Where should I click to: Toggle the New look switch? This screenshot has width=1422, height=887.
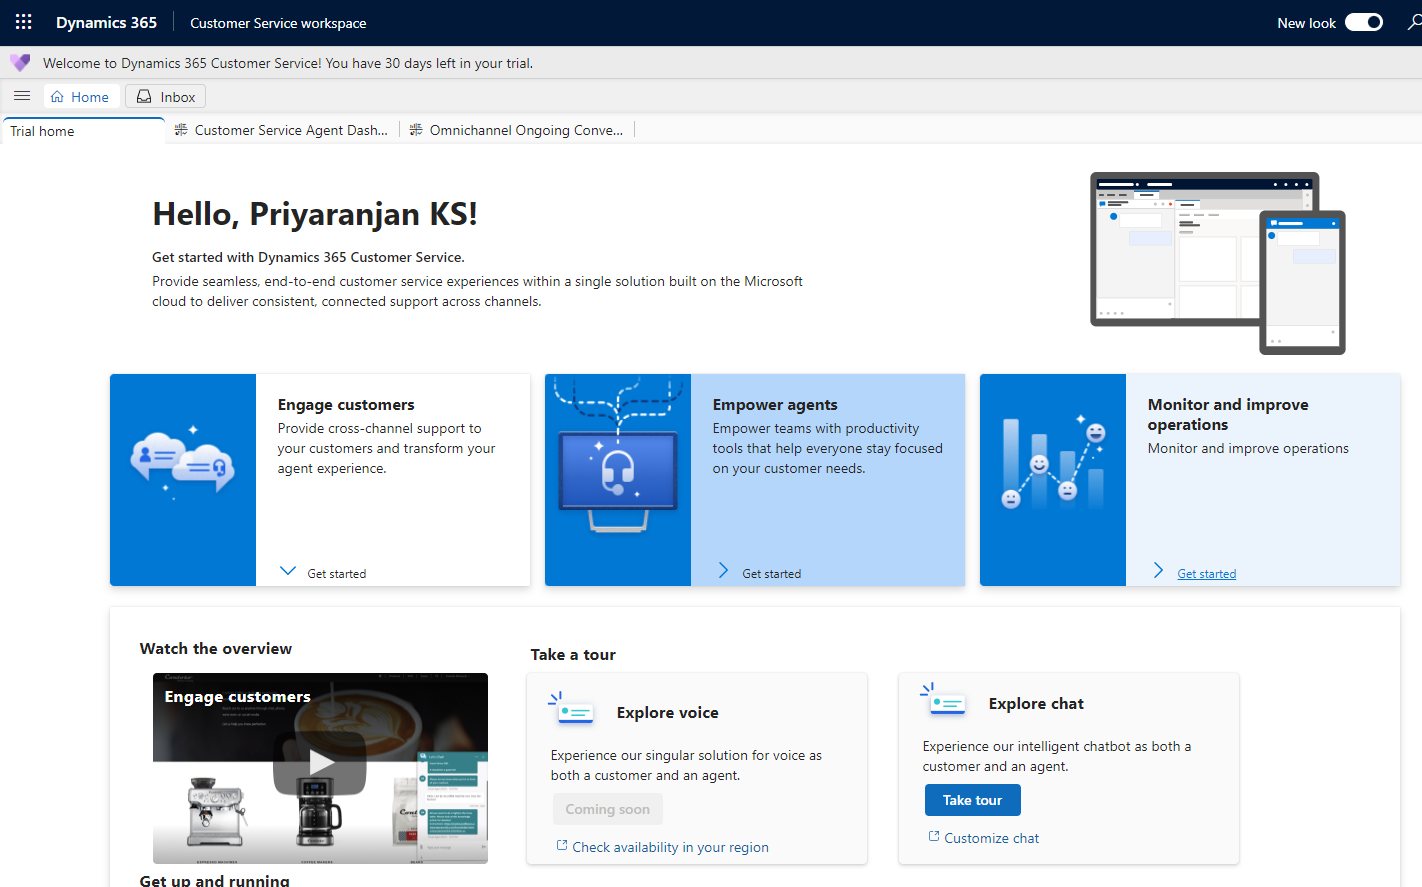pos(1363,22)
